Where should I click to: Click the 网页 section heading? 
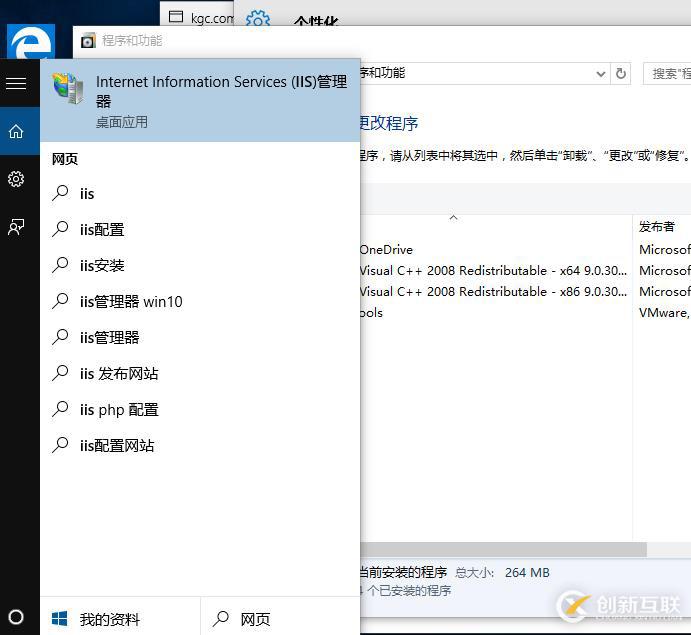pyautogui.click(x=65, y=159)
